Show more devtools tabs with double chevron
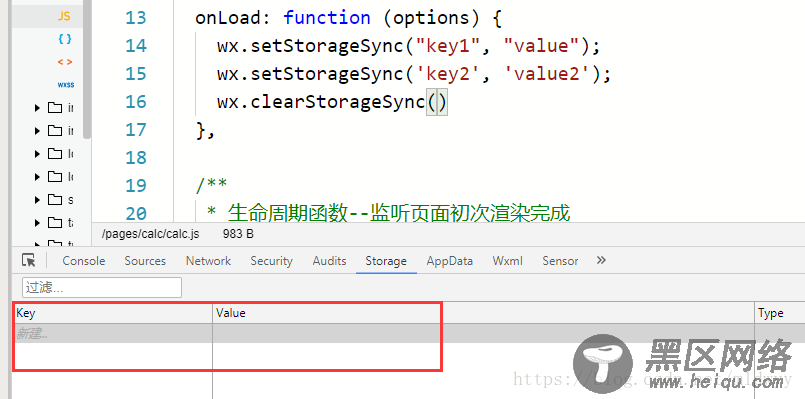 [601, 260]
